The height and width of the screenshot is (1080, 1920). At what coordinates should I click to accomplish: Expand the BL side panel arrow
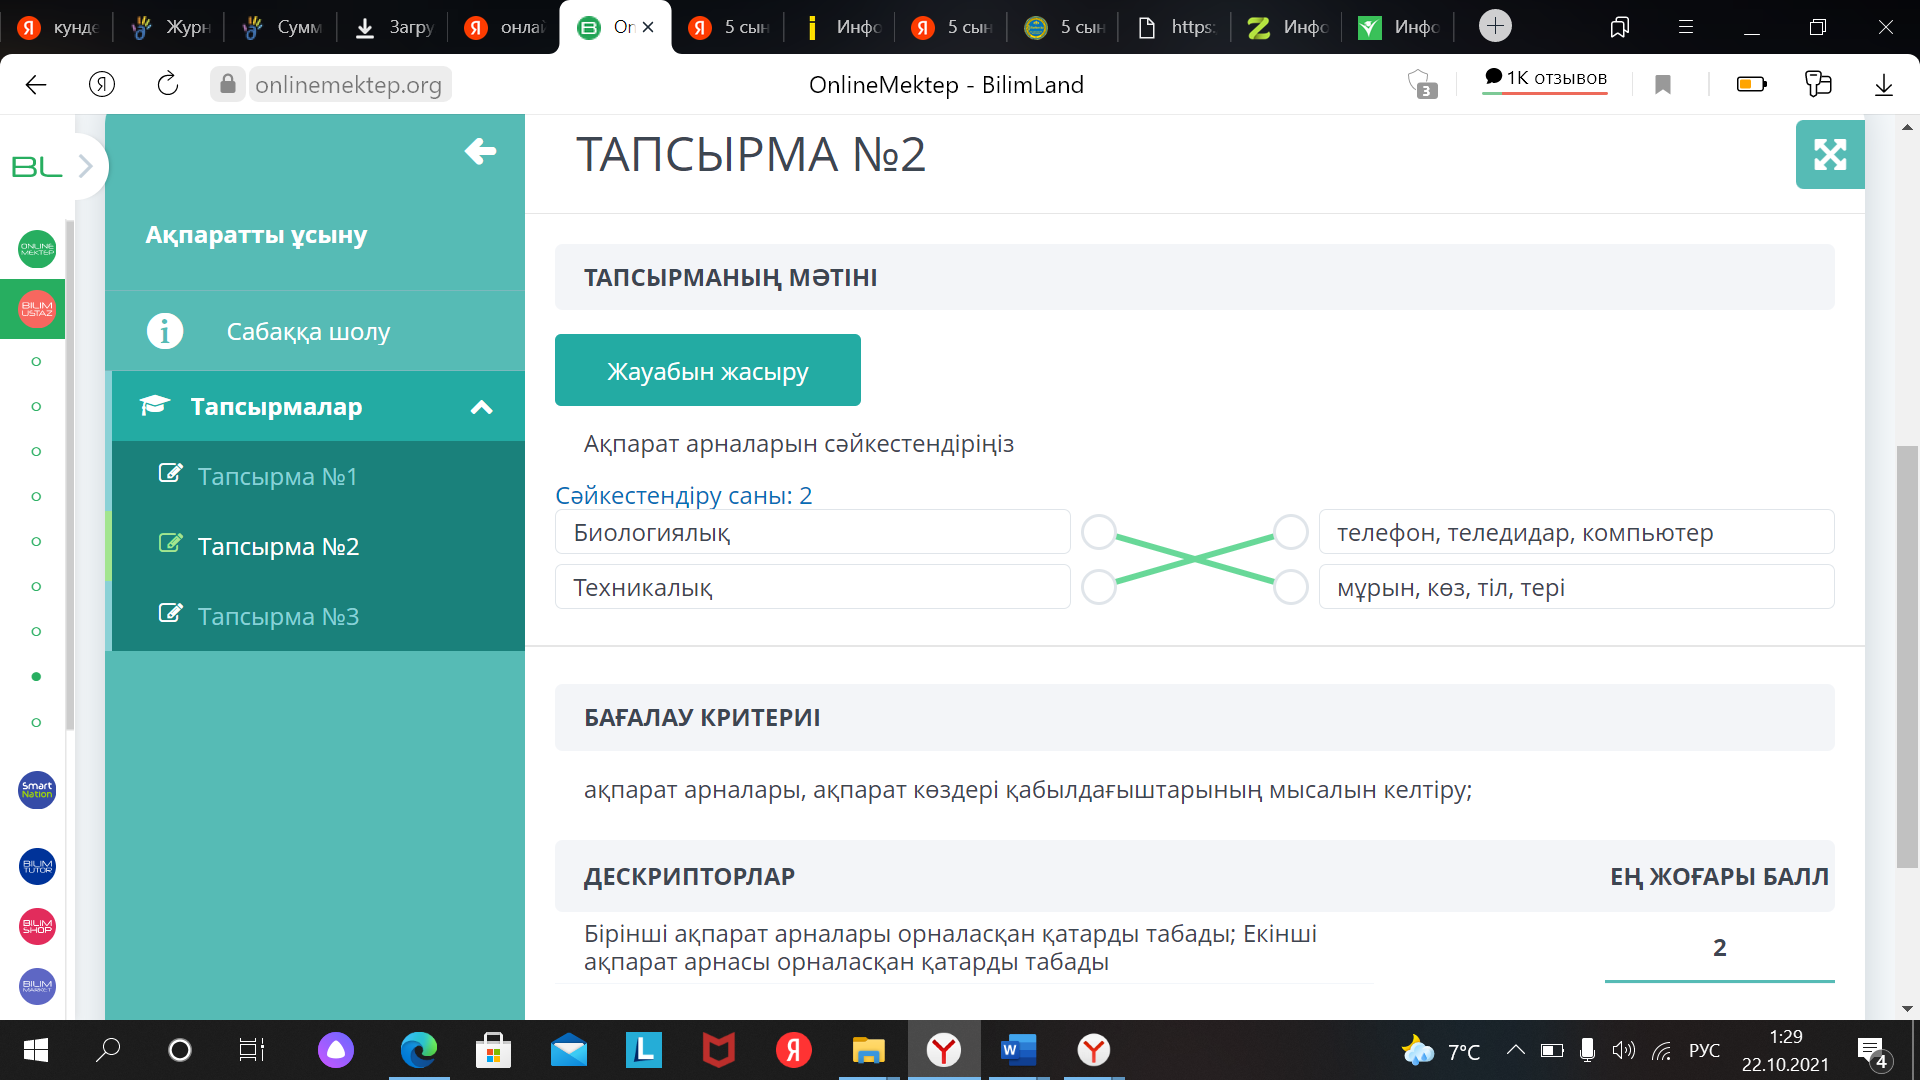(86, 166)
